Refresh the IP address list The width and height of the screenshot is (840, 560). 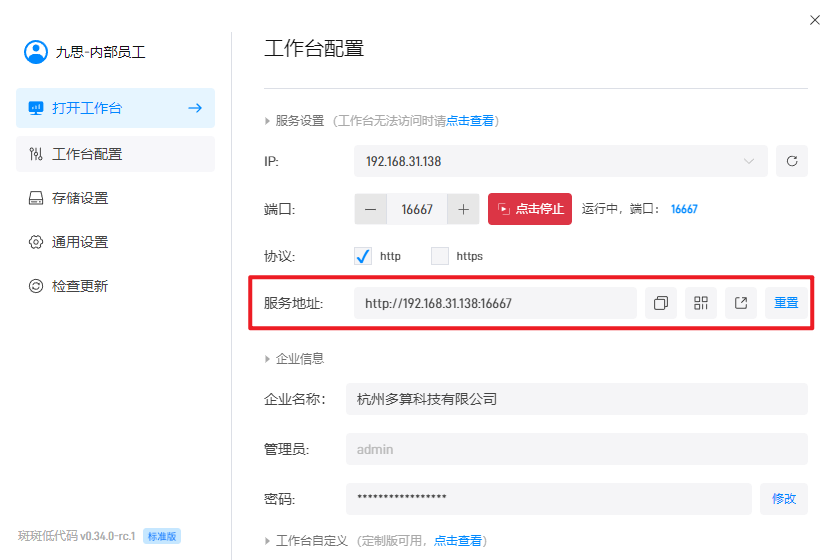[792, 161]
